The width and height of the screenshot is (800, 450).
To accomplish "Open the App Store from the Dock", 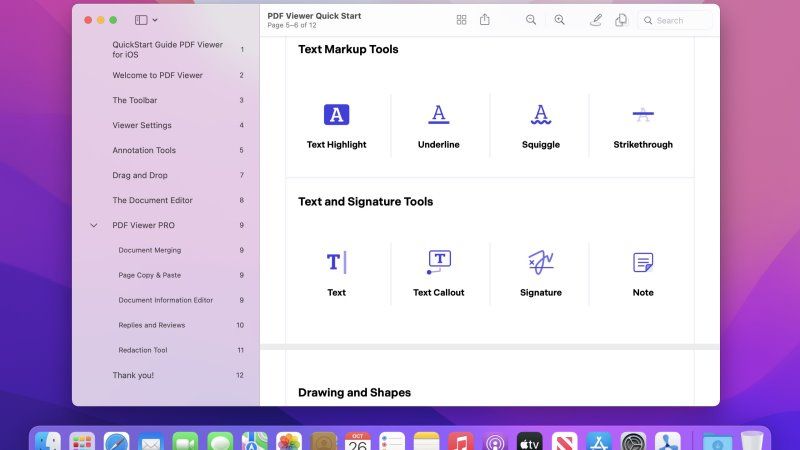I will pyautogui.click(x=598, y=442).
